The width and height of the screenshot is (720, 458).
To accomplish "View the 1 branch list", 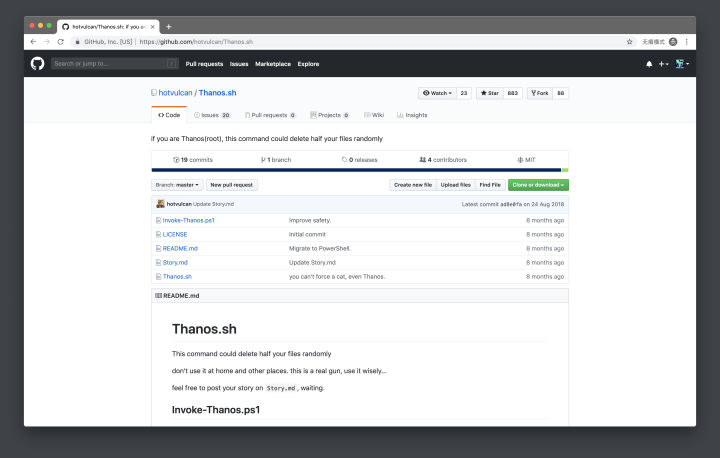I will 276,160.
